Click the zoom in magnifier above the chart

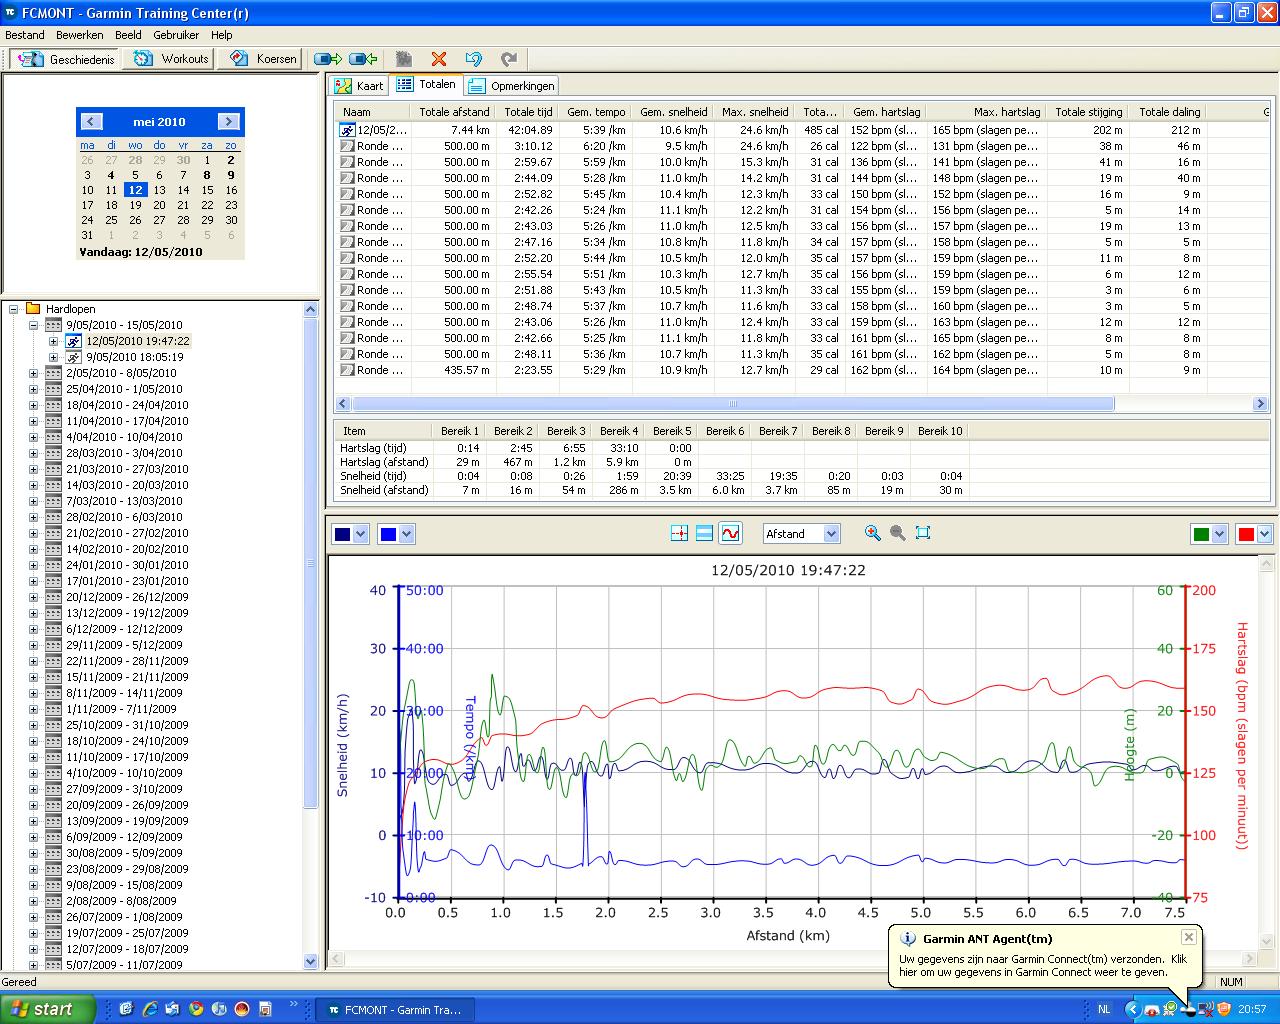(873, 533)
